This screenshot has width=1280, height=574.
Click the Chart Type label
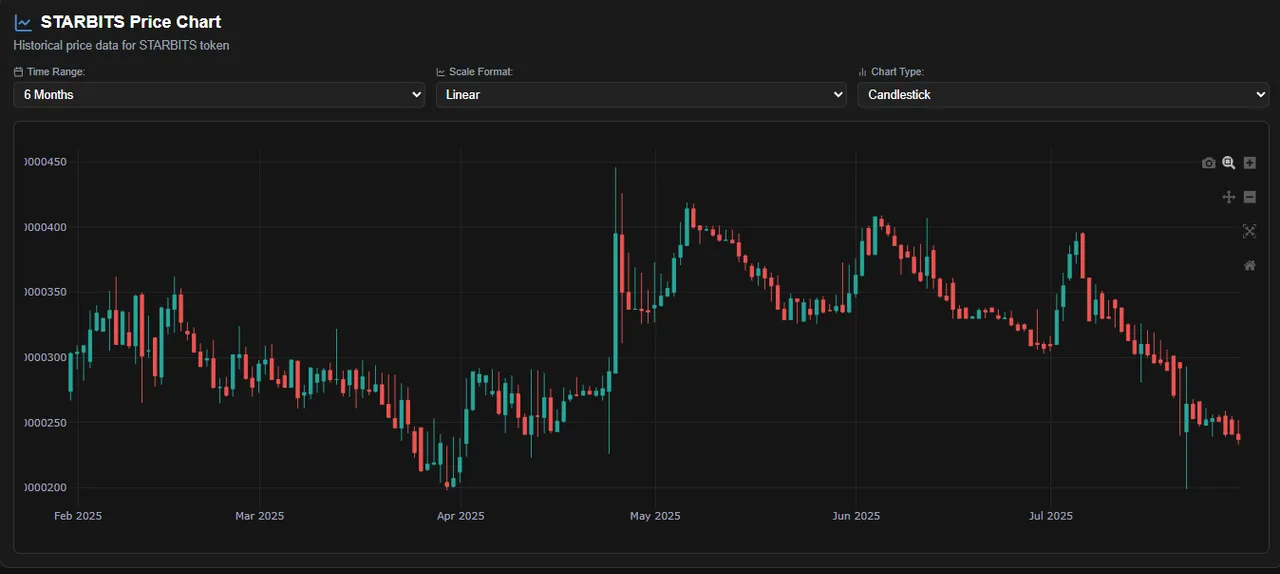tap(898, 72)
